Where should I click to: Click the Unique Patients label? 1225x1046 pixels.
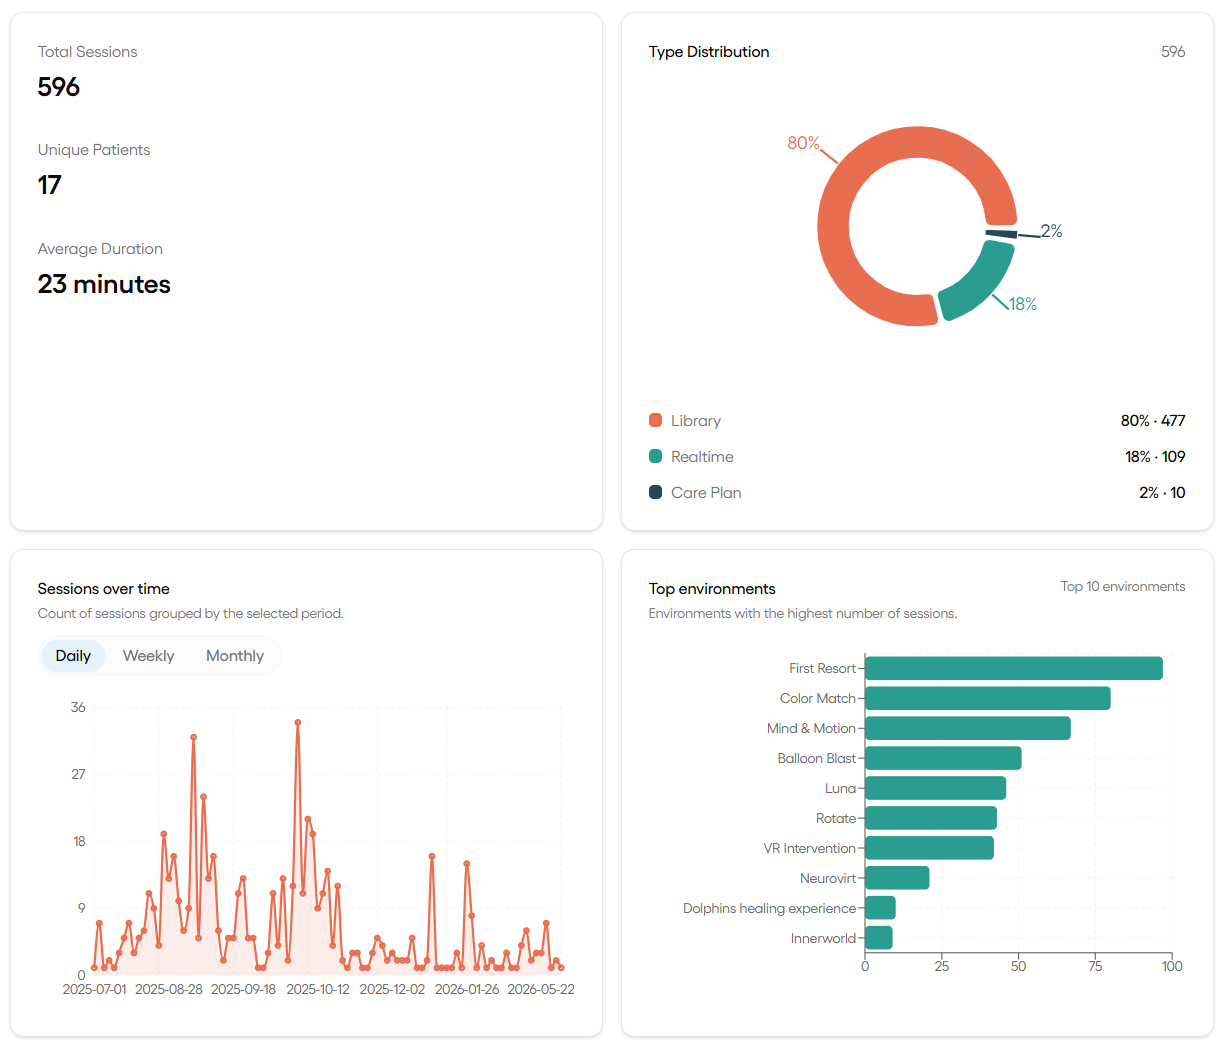click(x=94, y=150)
